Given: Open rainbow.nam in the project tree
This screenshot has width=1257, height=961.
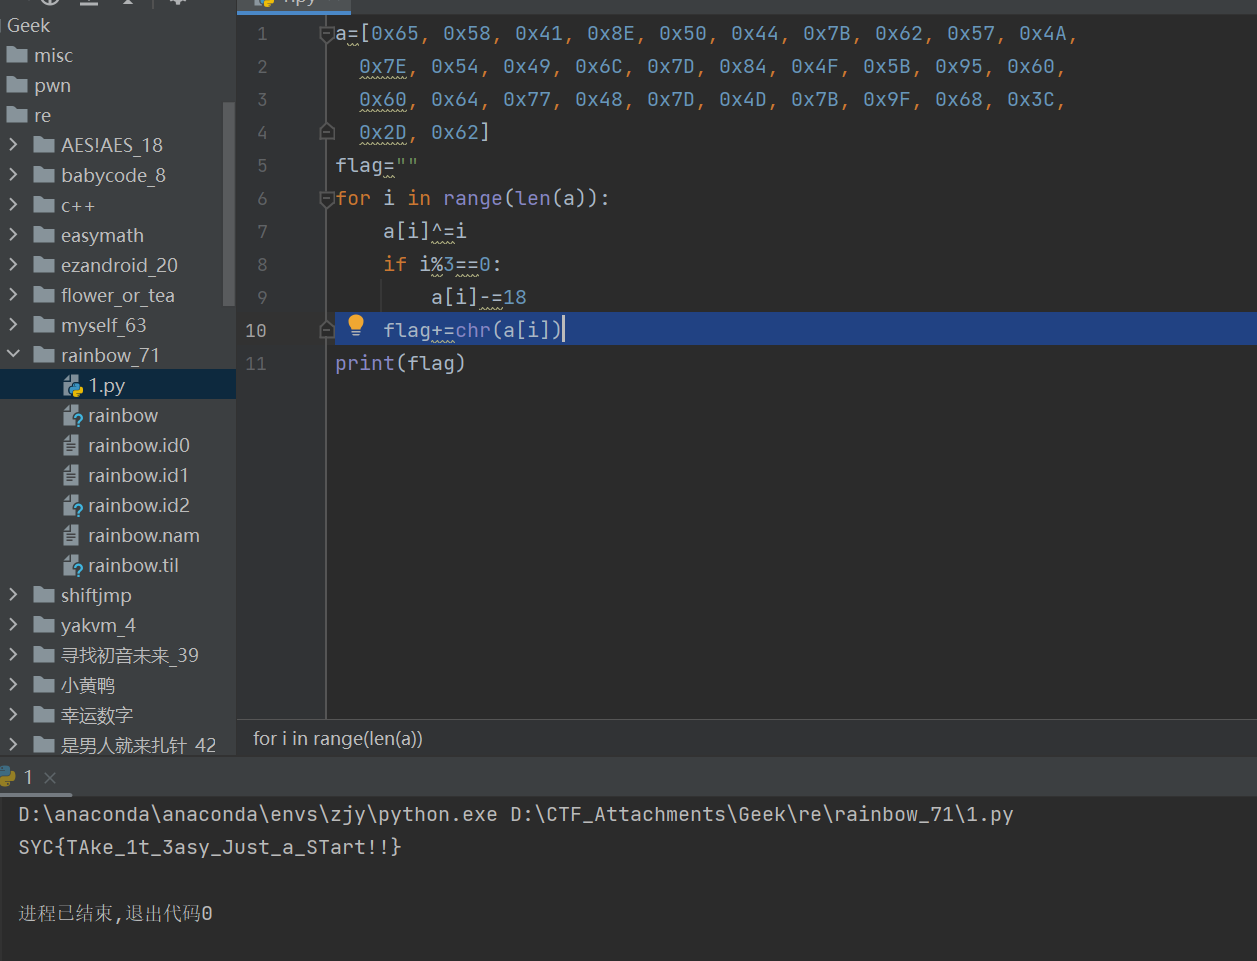Looking at the screenshot, I should pyautogui.click(x=143, y=536).
